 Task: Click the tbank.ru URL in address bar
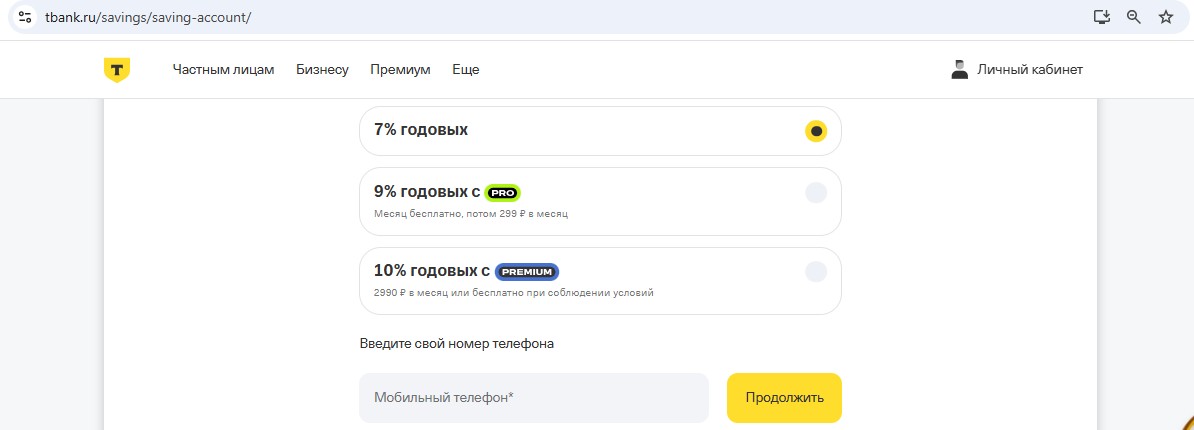point(148,18)
